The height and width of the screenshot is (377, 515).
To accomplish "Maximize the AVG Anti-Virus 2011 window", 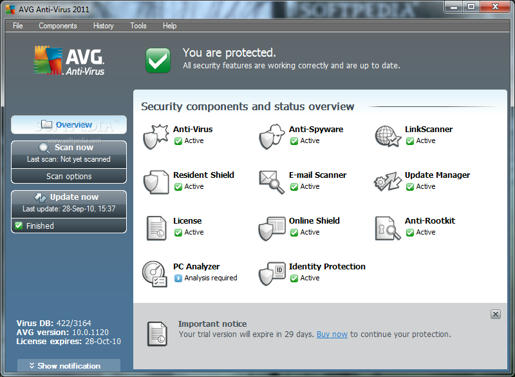I will [471, 6].
